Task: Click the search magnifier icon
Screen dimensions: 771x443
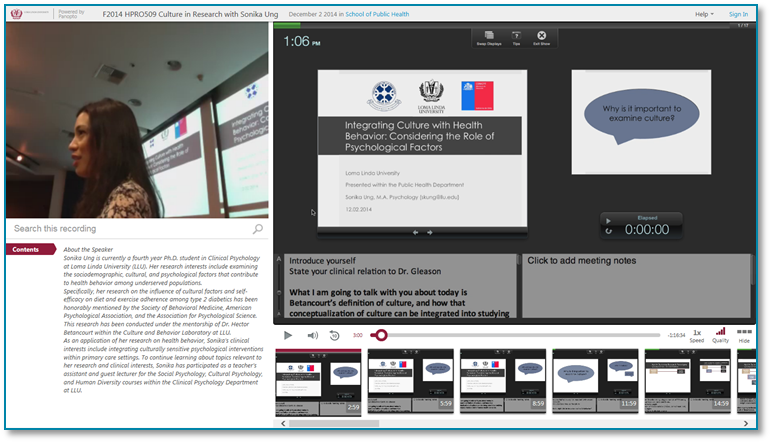Action: click(258, 229)
